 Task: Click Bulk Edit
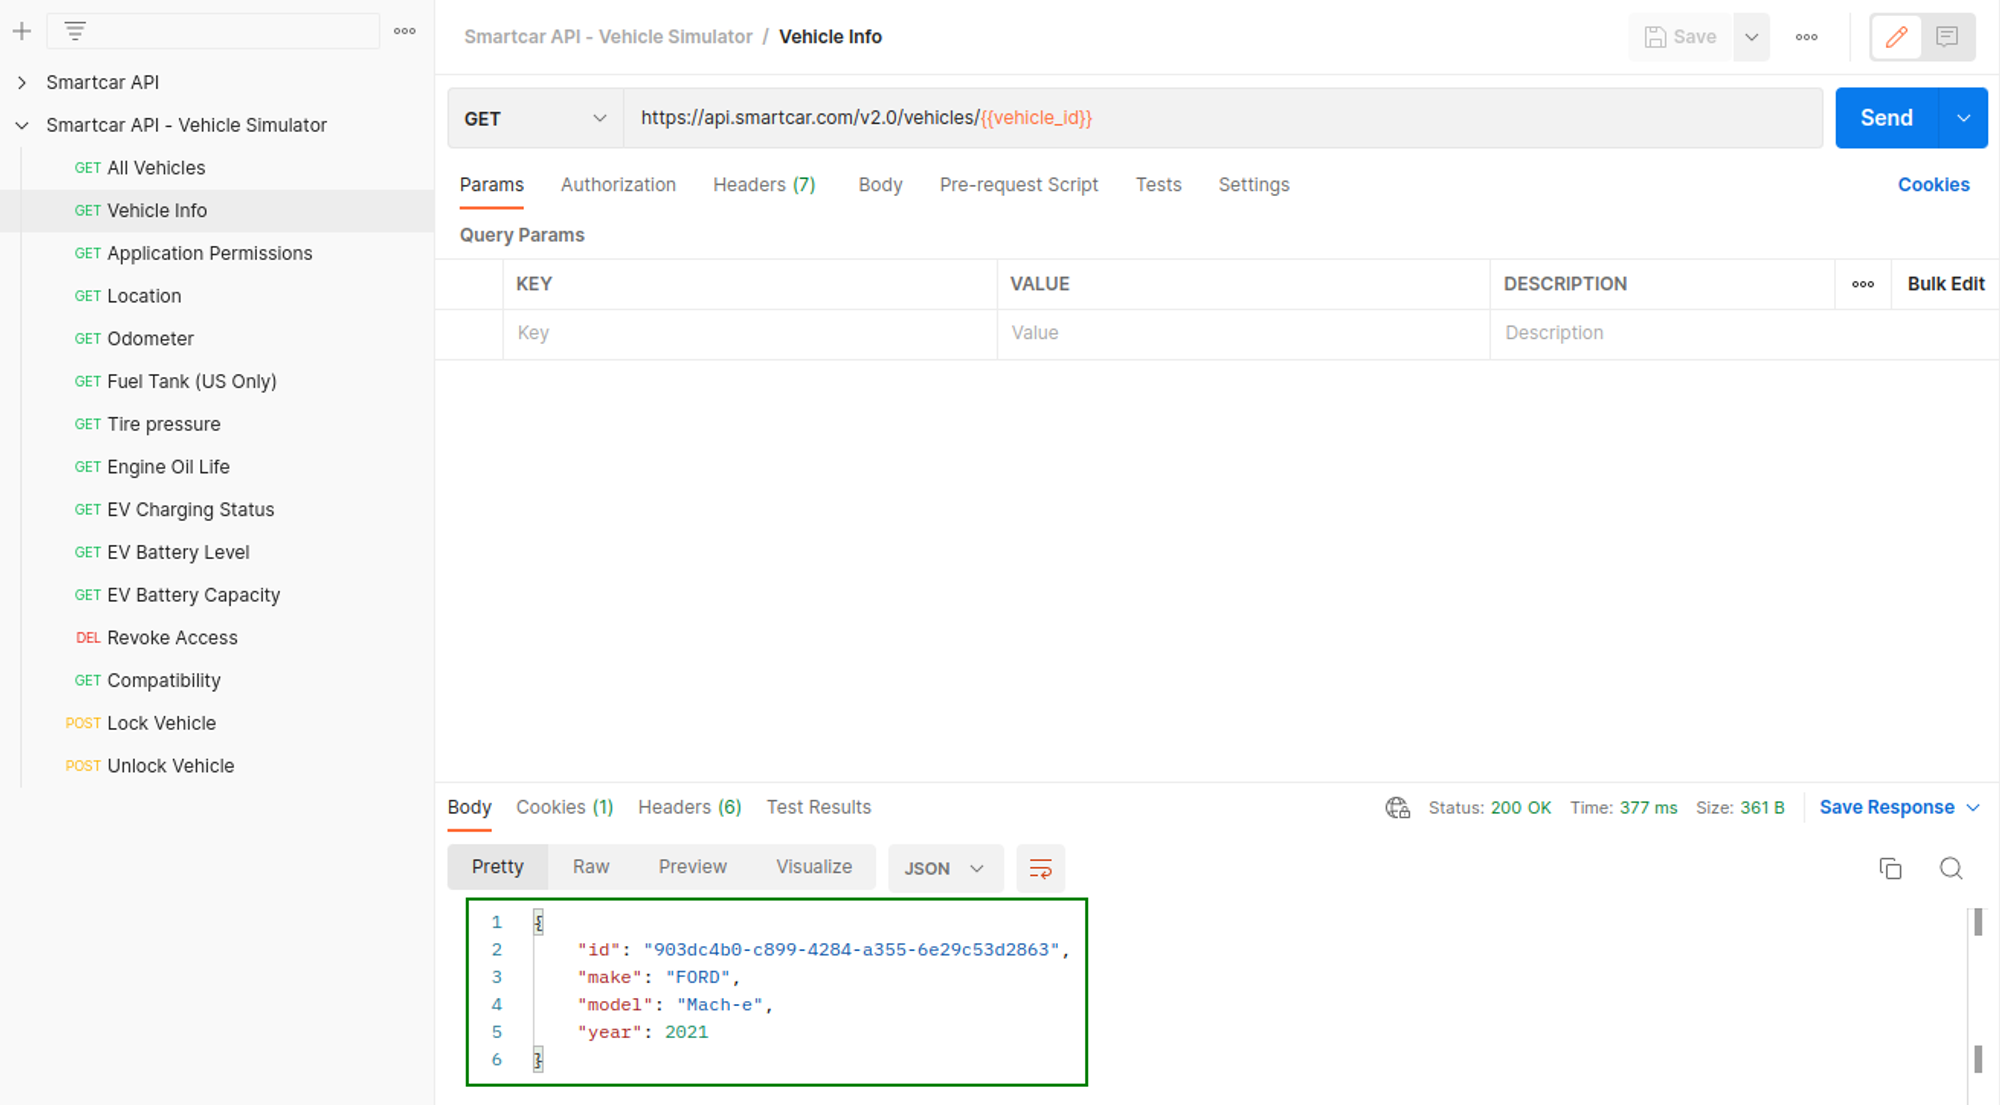(x=1945, y=284)
